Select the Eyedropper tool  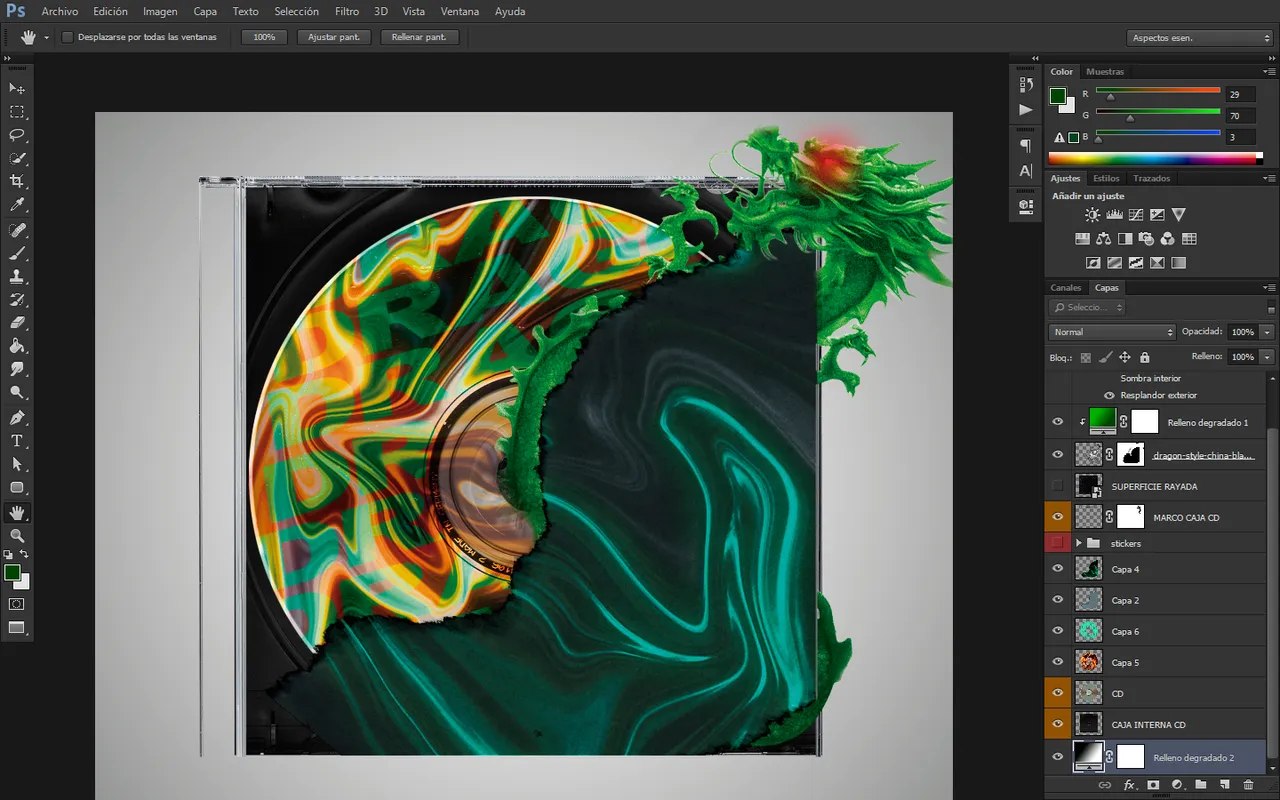click(17, 205)
